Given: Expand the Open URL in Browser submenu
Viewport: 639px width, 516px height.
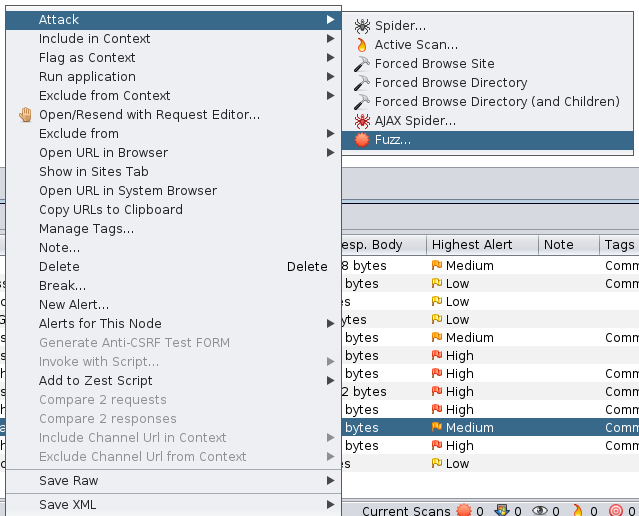Looking at the screenshot, I should click(x=330, y=153).
